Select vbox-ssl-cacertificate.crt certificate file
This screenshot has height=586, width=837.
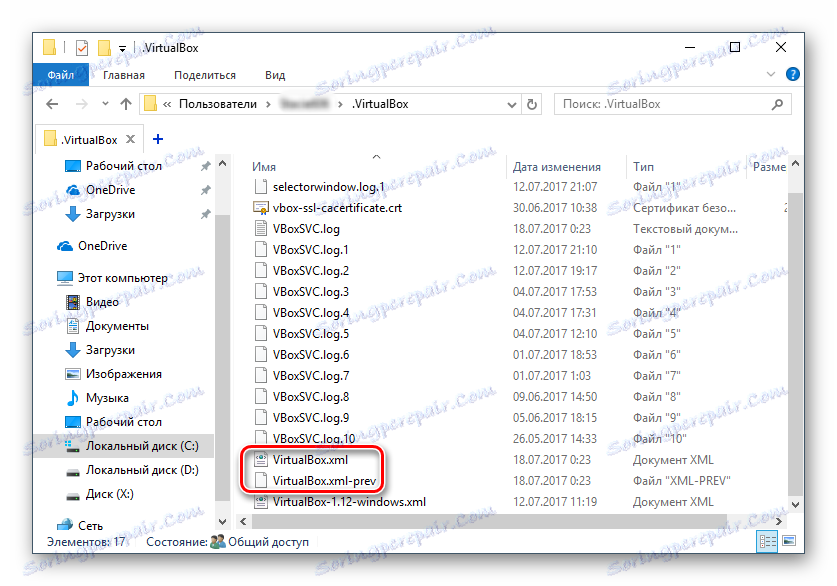point(337,208)
